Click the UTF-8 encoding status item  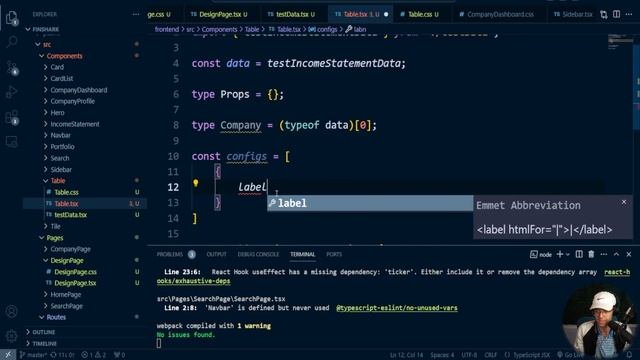point(469,355)
